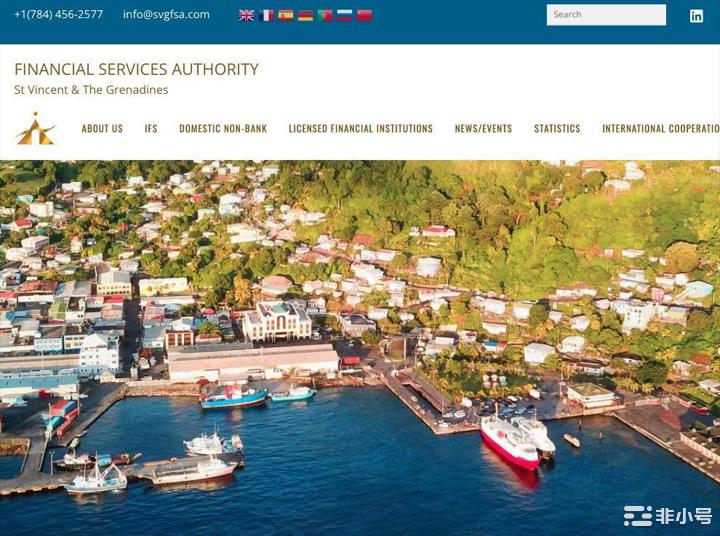Image resolution: width=720 pixels, height=536 pixels.
Task: Click the Financial Services Authority title
Action: click(x=136, y=69)
